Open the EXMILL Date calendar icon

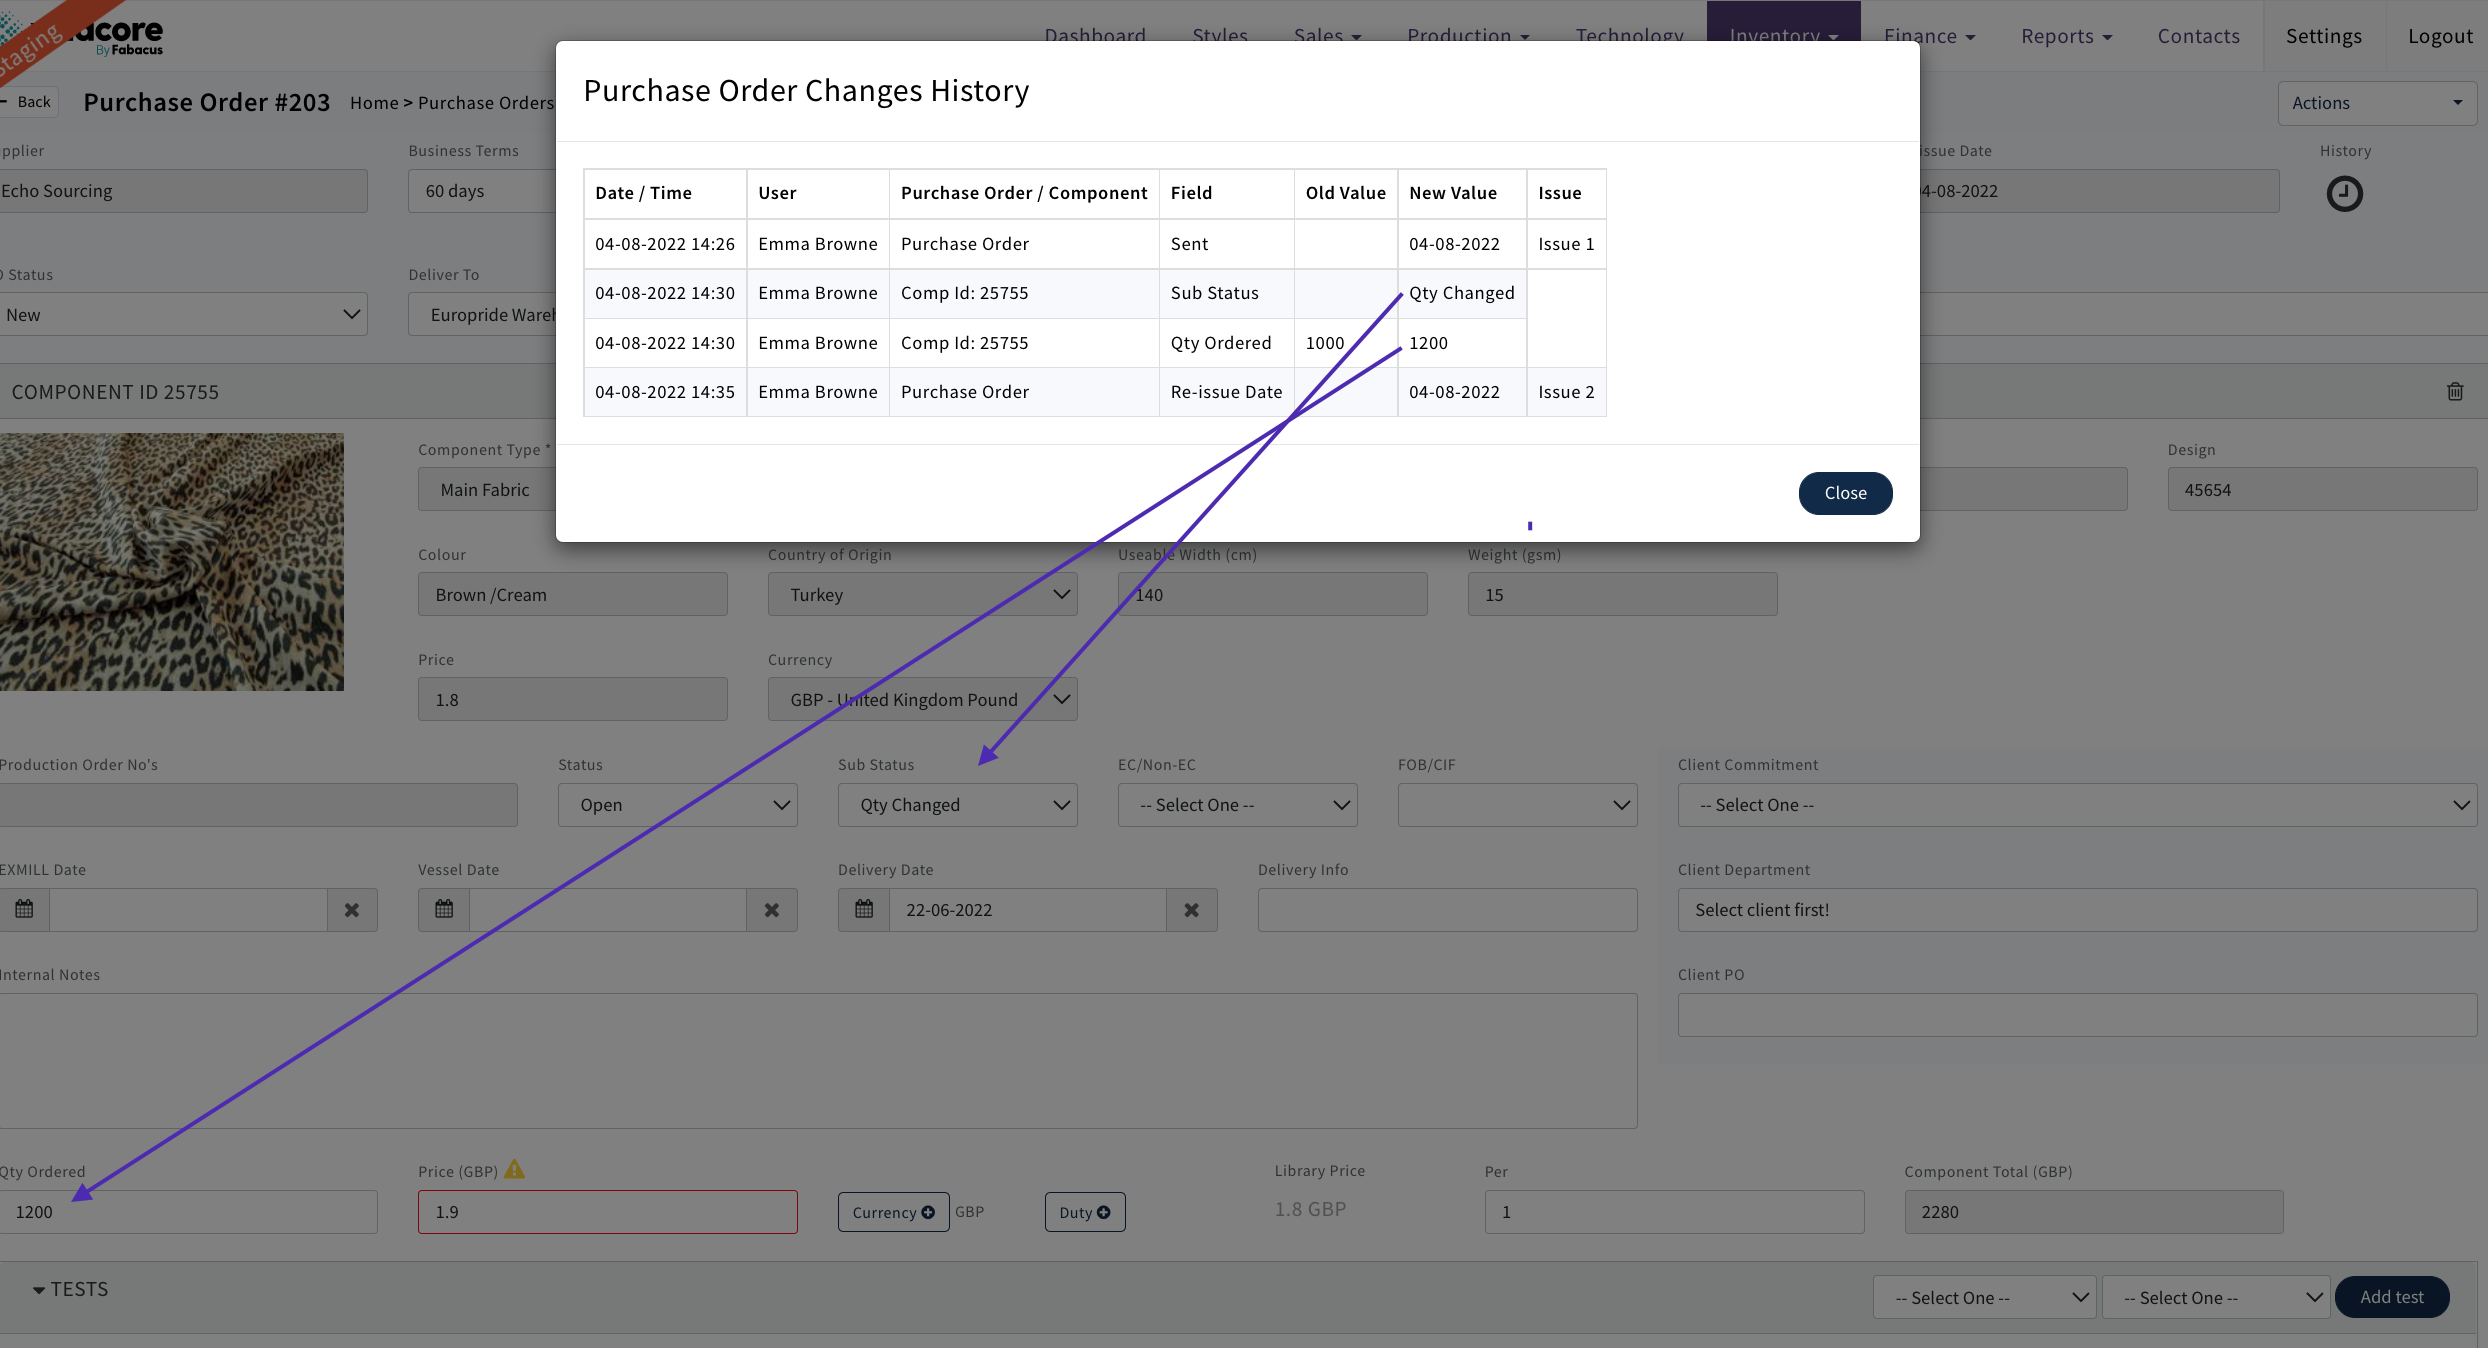click(x=24, y=909)
